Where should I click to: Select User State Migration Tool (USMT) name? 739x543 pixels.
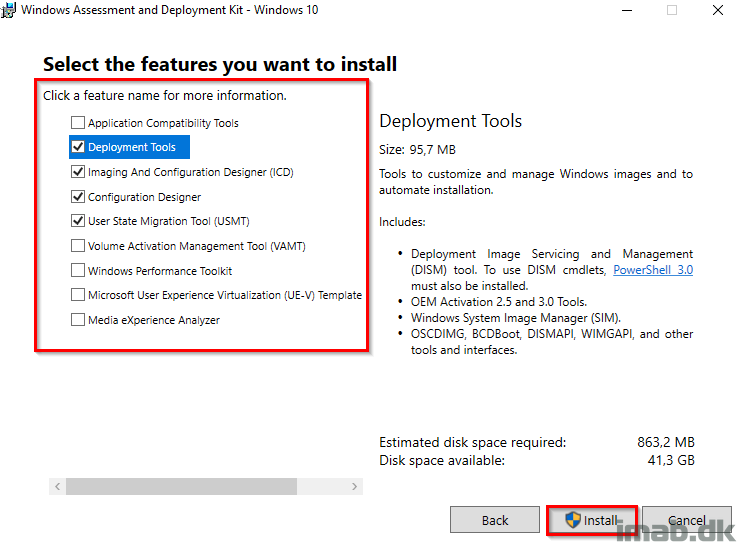169,221
